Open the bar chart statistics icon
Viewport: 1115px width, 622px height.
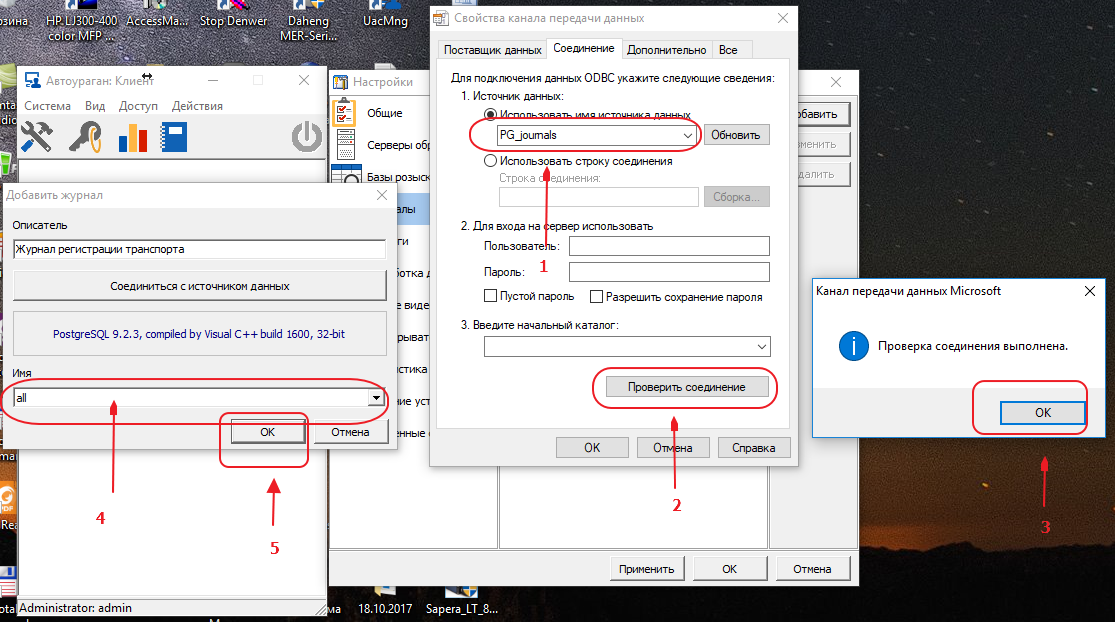(132, 136)
